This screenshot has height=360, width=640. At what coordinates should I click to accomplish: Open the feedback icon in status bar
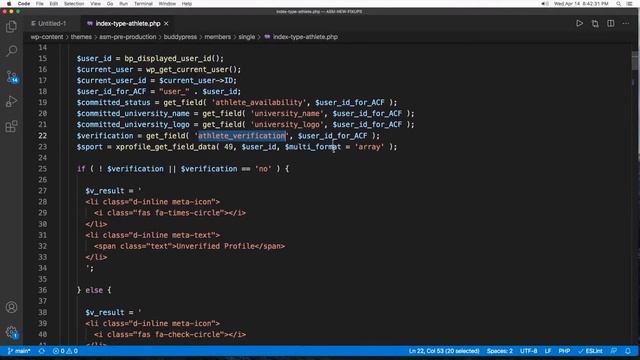tap(613, 351)
